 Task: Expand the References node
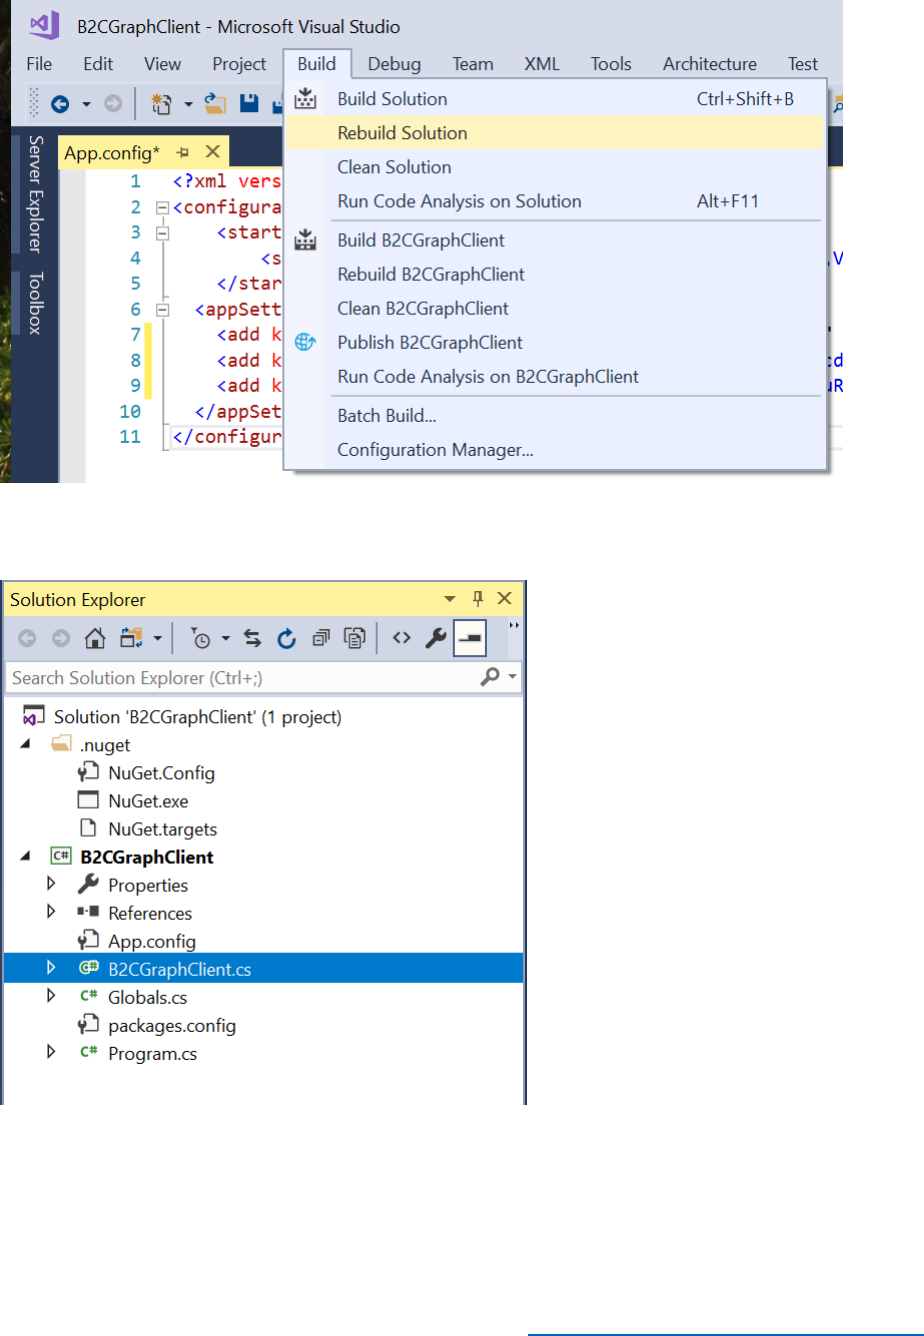[51, 912]
